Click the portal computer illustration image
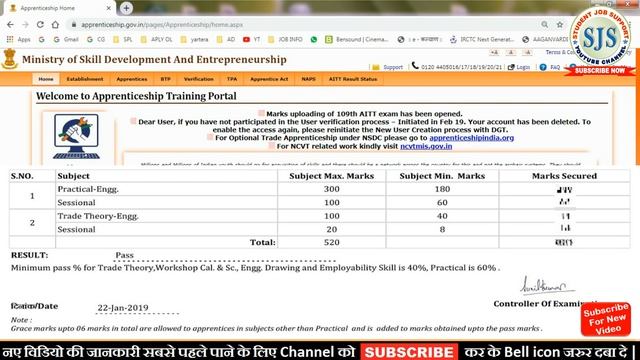 click(x=76, y=136)
